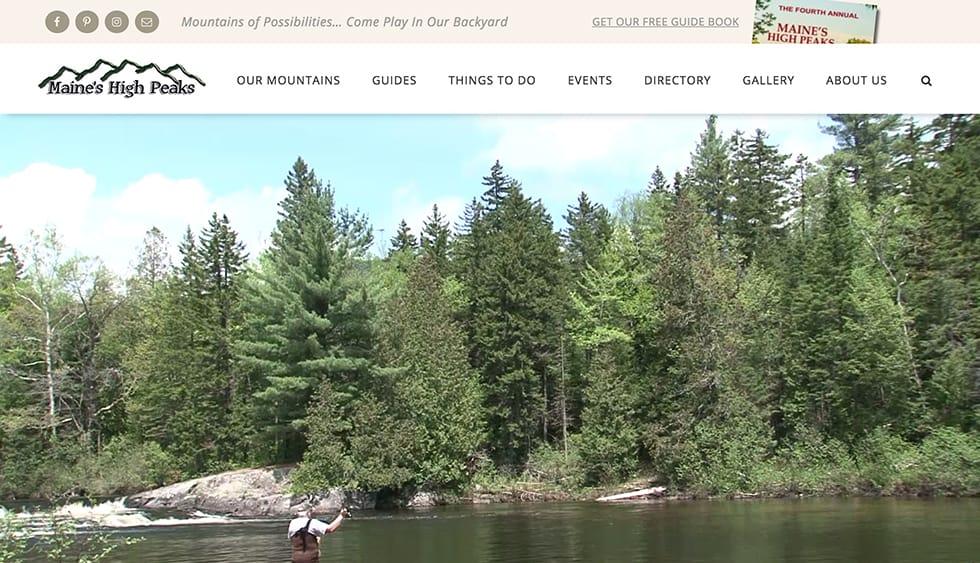Open the Instagram social icon

click(x=117, y=22)
